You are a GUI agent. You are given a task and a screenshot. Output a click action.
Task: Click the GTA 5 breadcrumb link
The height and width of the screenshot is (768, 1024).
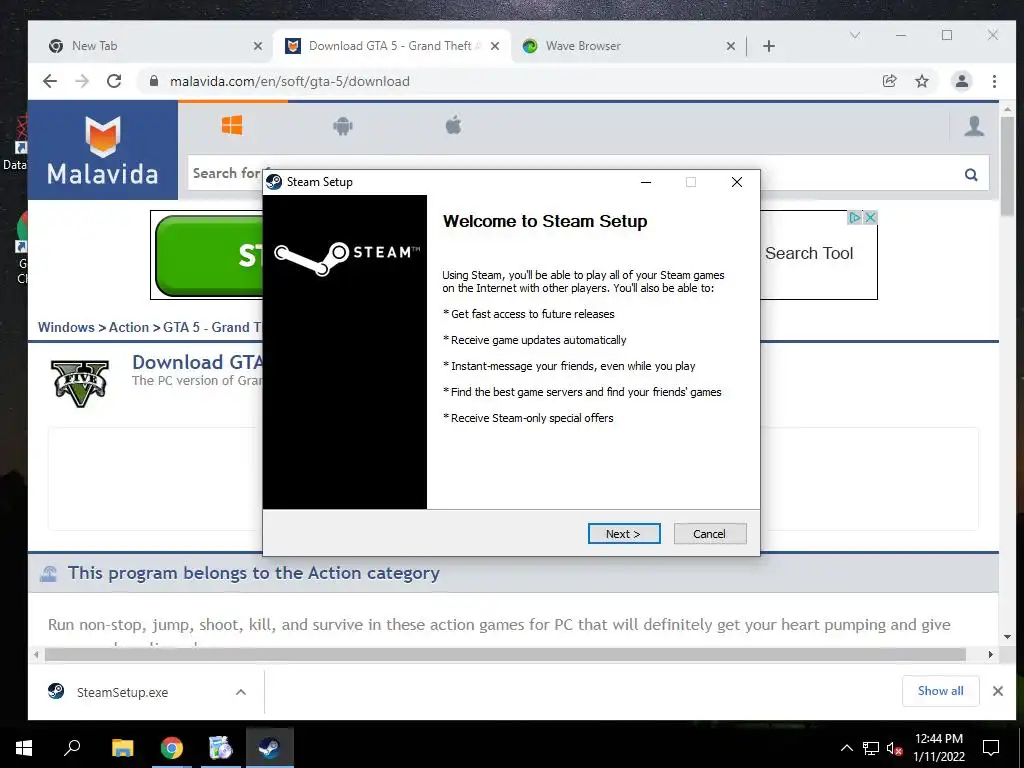click(x=212, y=327)
